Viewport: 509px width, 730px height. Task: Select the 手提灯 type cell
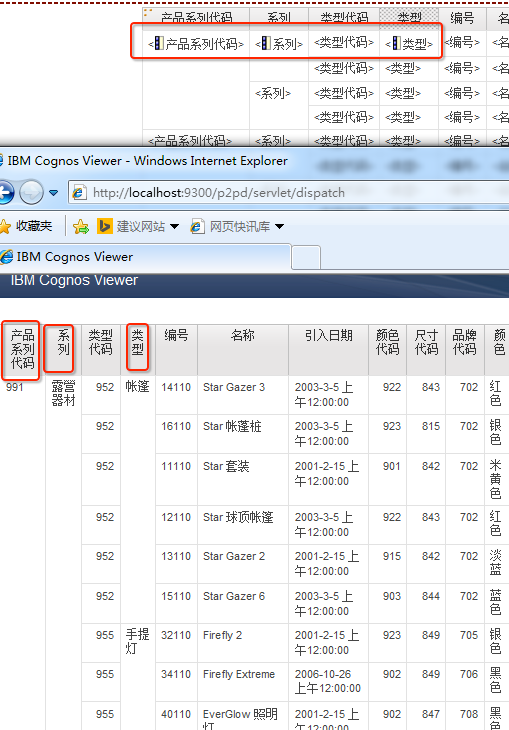[137, 642]
